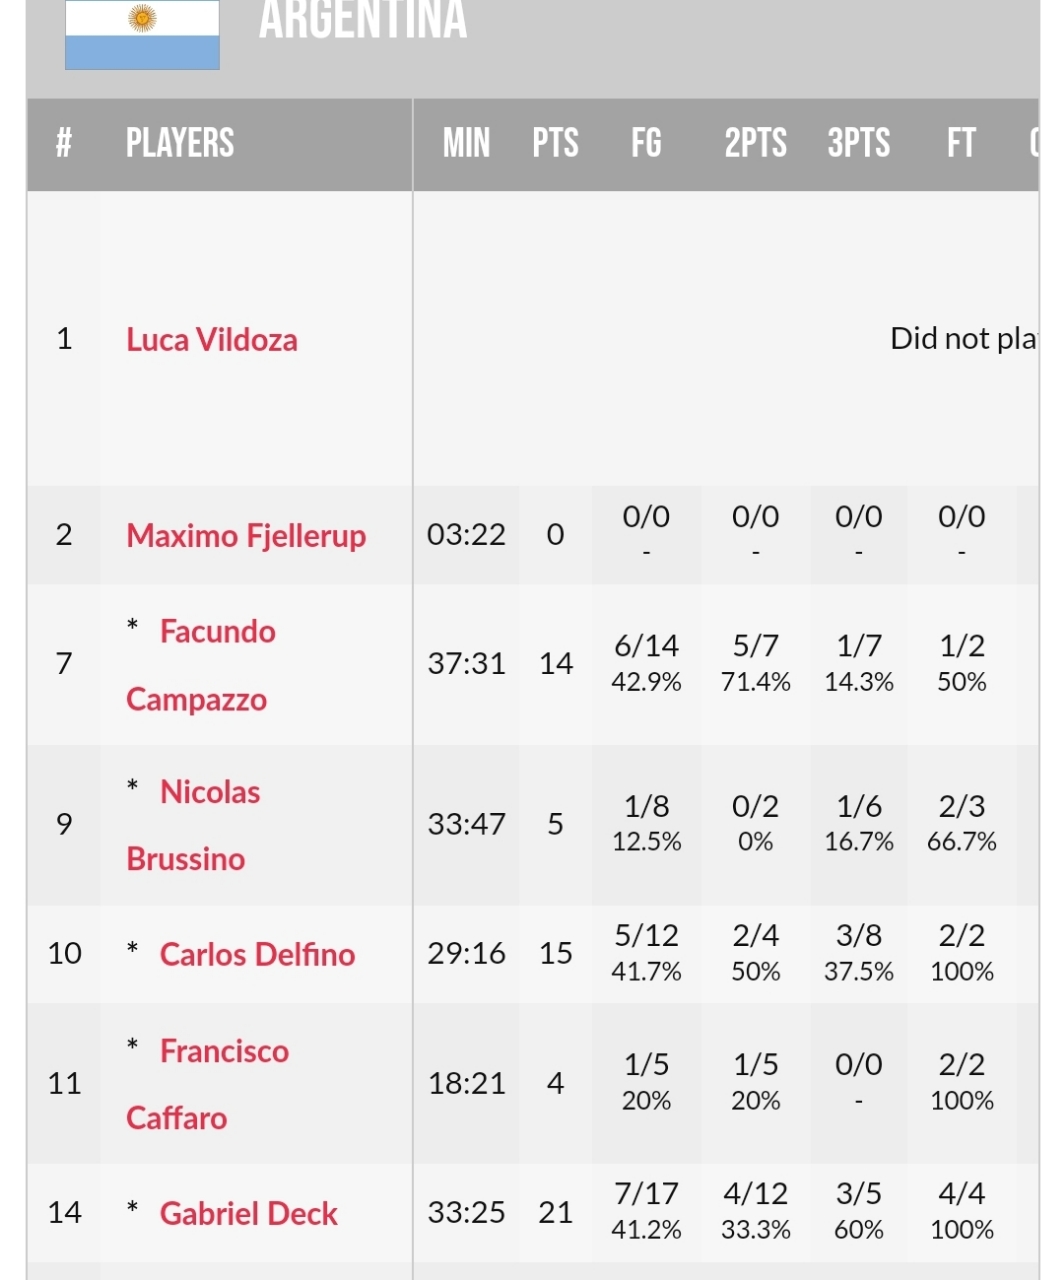This screenshot has height=1280, width=1064.
Task: Click the ARGENTINA team title
Action: (363, 20)
